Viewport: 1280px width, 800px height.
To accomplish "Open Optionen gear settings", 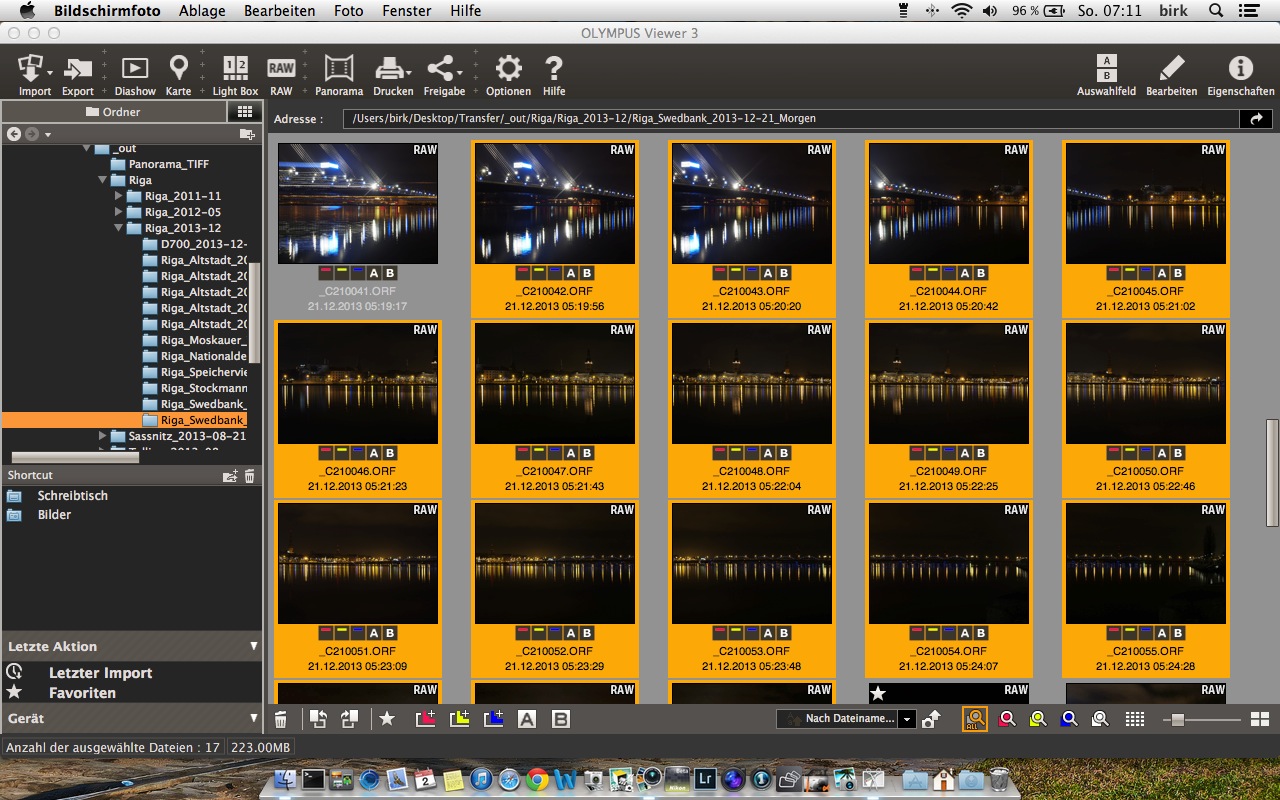I will [x=509, y=75].
